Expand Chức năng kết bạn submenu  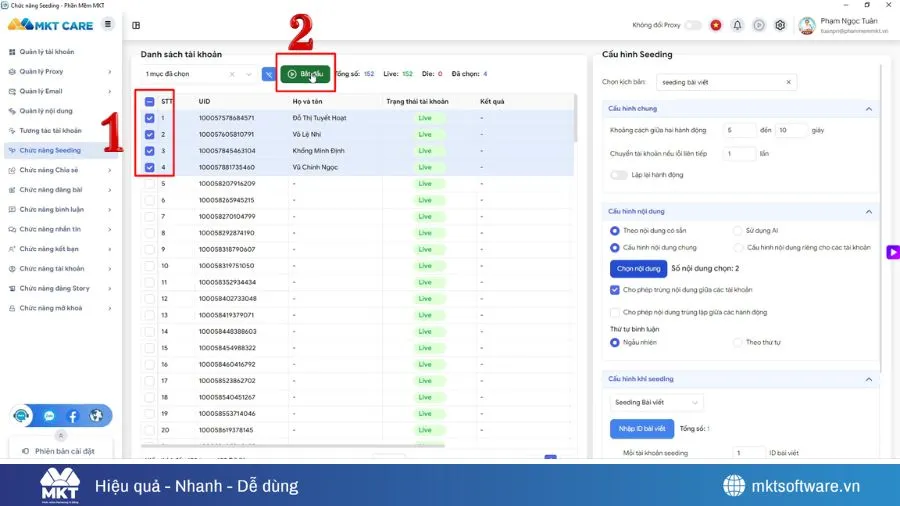[x=110, y=249]
